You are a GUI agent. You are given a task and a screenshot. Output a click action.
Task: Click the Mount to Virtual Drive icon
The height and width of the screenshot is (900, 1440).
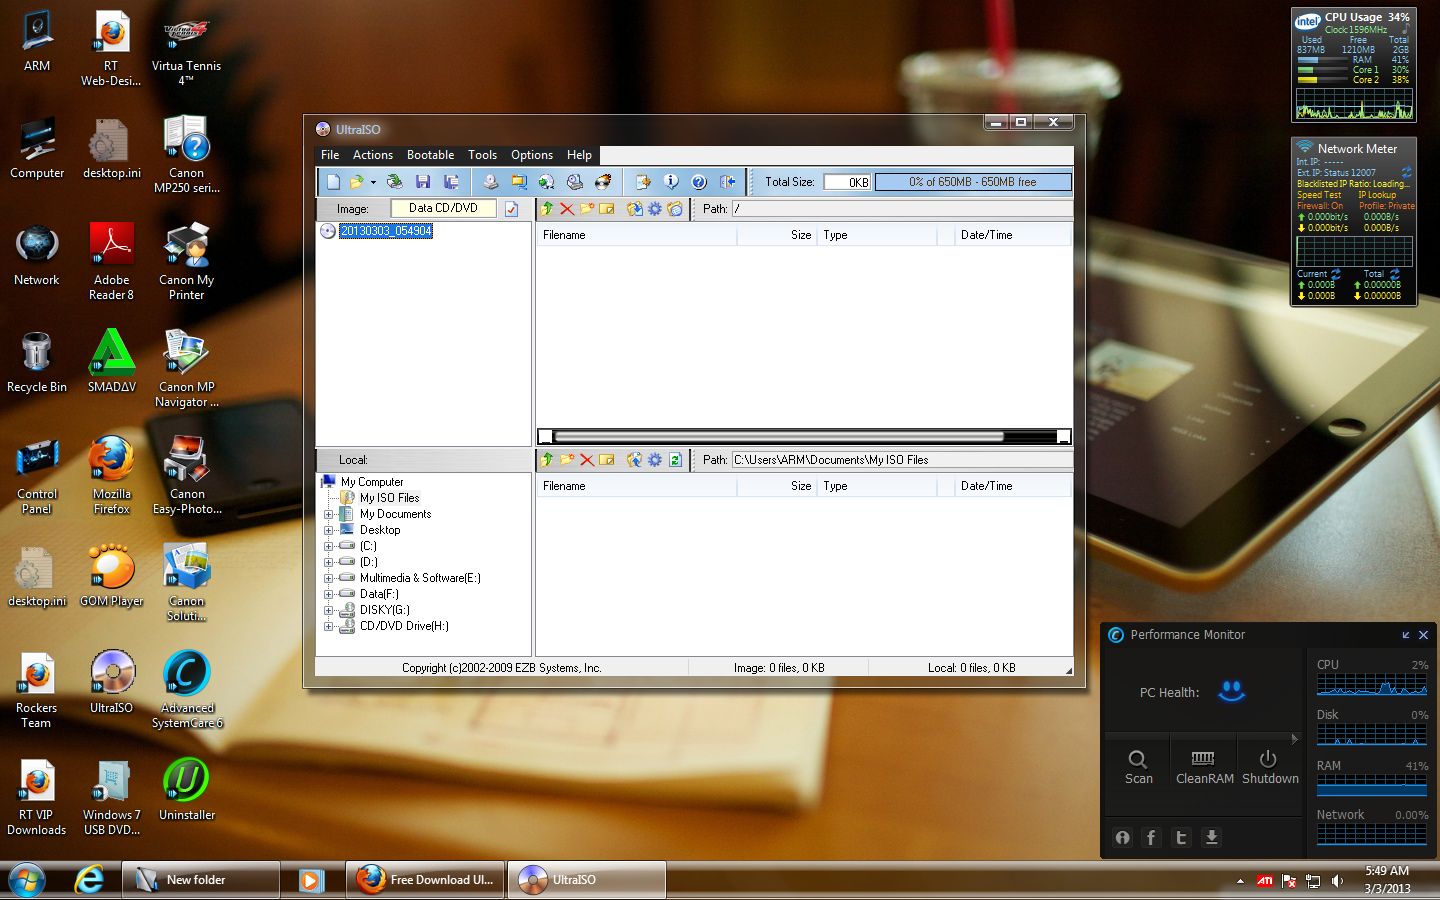pyautogui.click(x=574, y=182)
